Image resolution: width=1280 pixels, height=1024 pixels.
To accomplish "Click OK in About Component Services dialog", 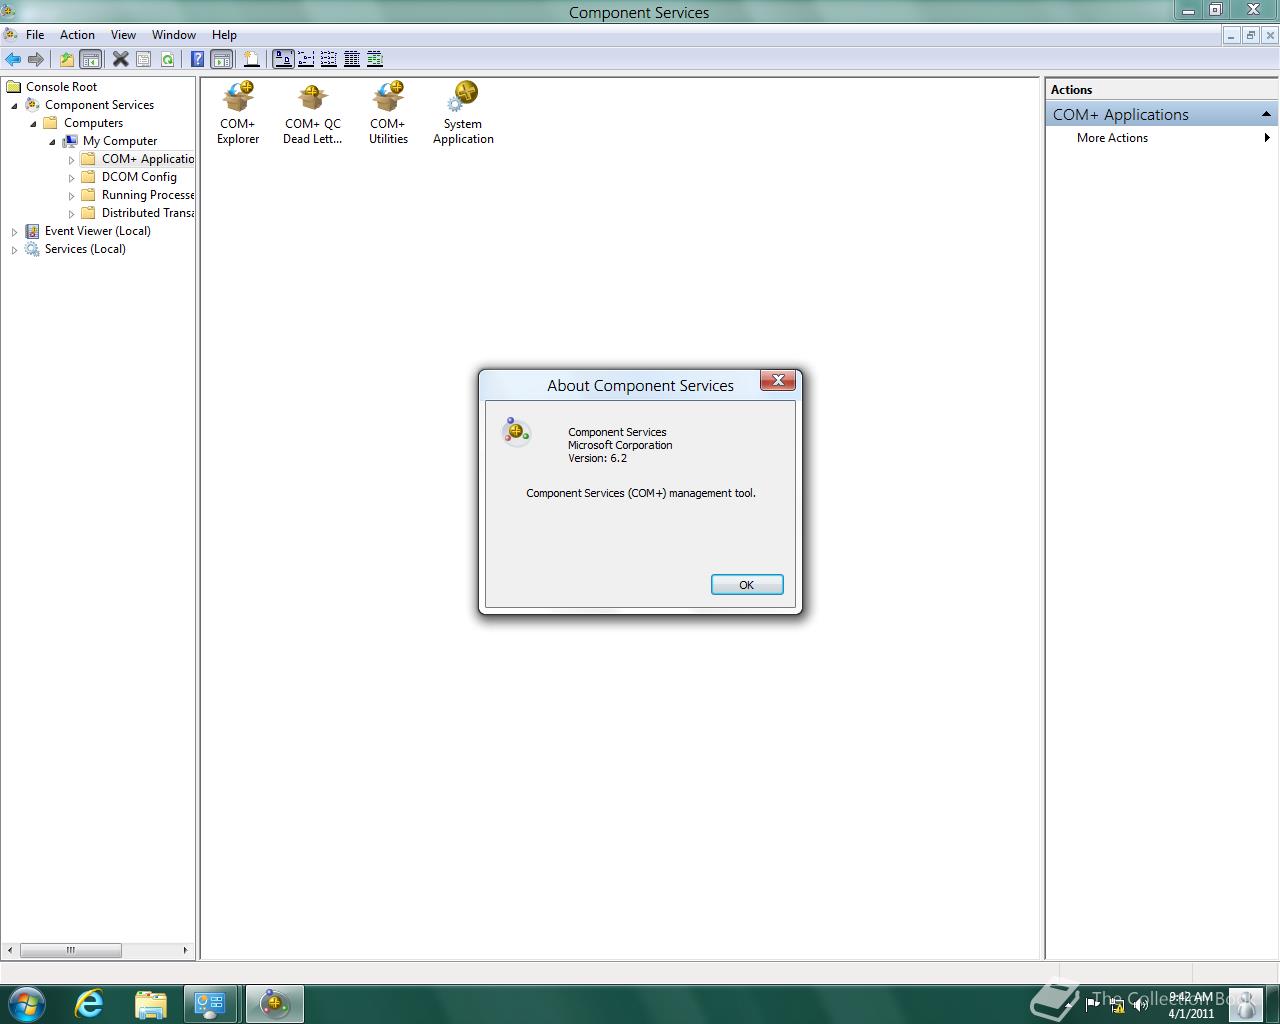I will [747, 585].
